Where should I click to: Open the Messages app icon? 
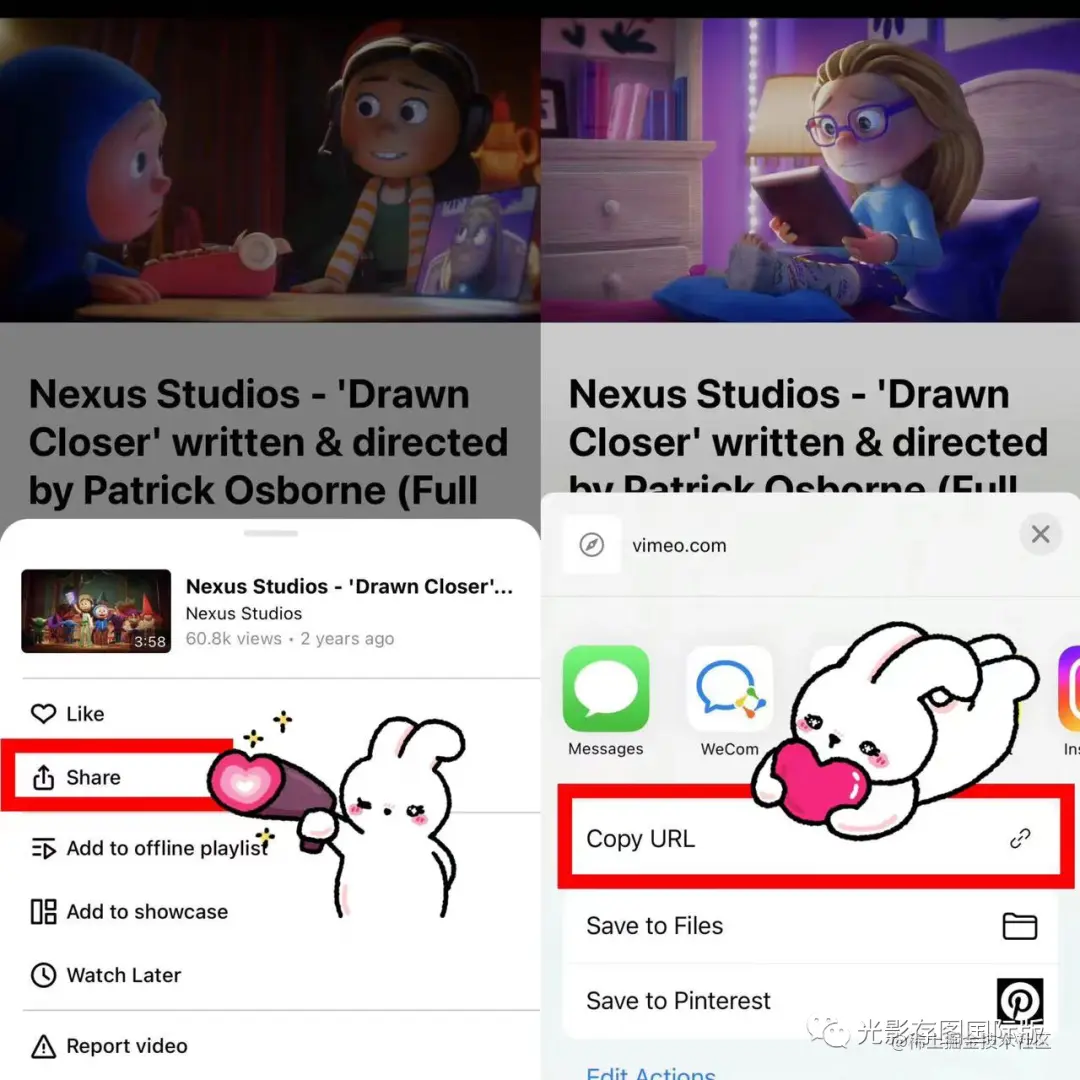click(605, 688)
